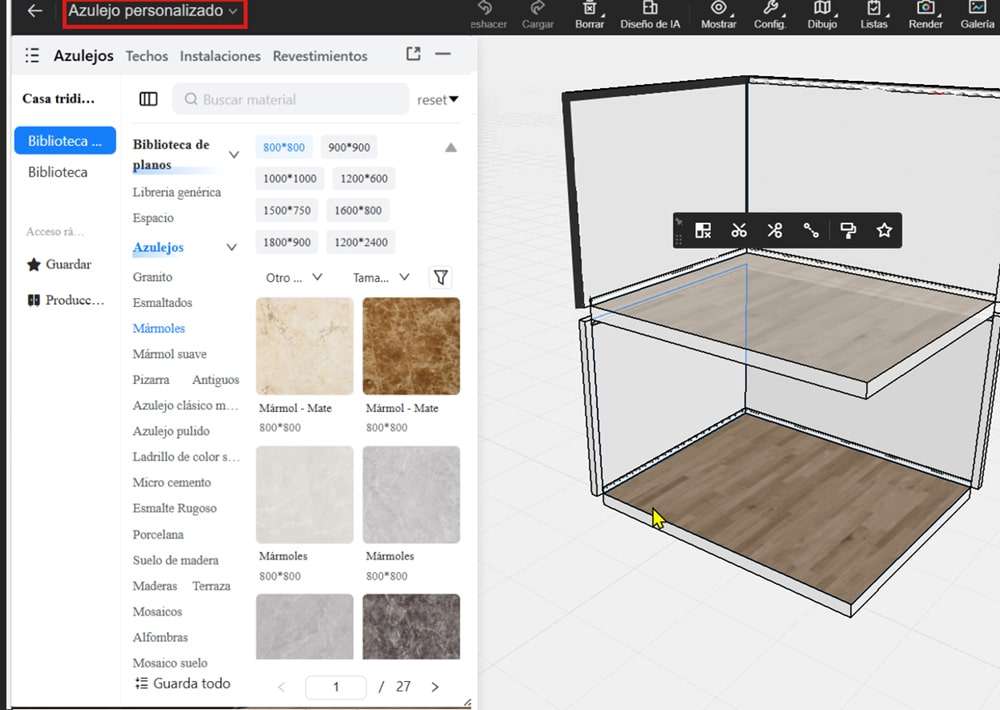Screen dimensions: 1000x710
Task: Open the funnel filter icon
Action: (x=441, y=277)
